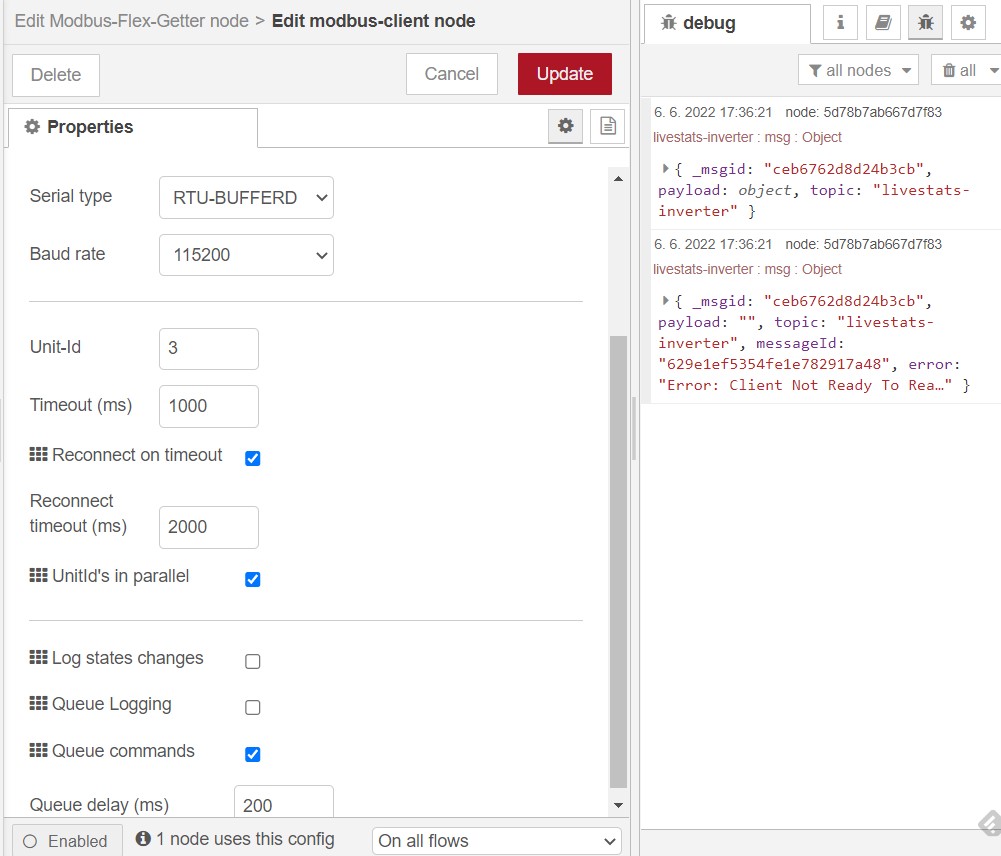Click the Delete button
1001x856 pixels.
coord(56,75)
